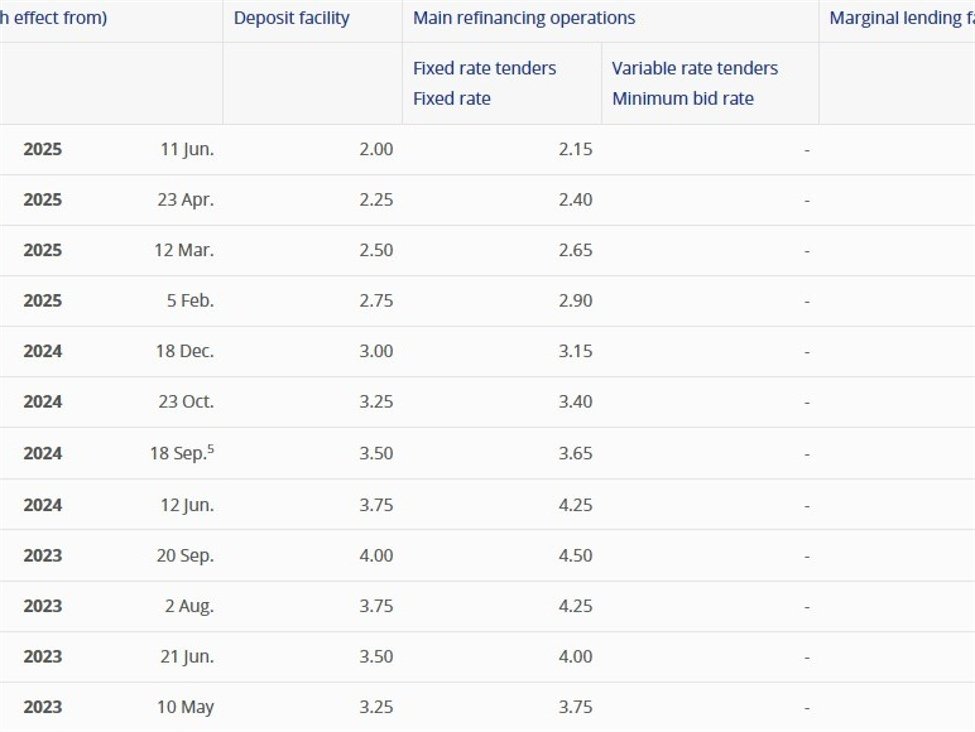Select the 2 Aug. date cell

point(188,606)
